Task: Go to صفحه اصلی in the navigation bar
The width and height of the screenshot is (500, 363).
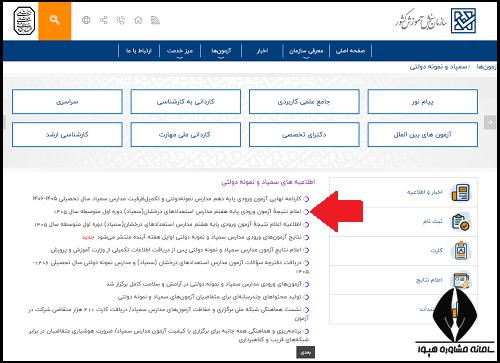Action: pos(350,51)
